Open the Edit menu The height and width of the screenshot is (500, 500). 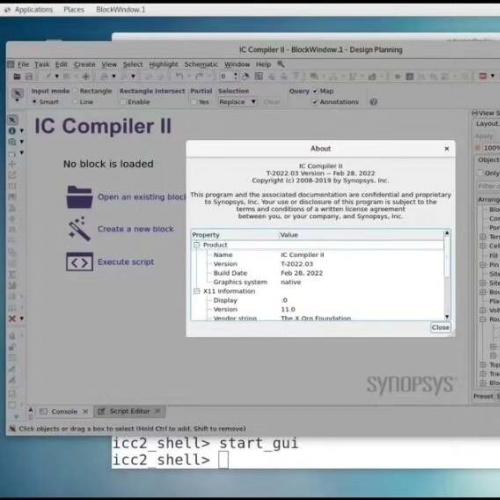pos(61,64)
